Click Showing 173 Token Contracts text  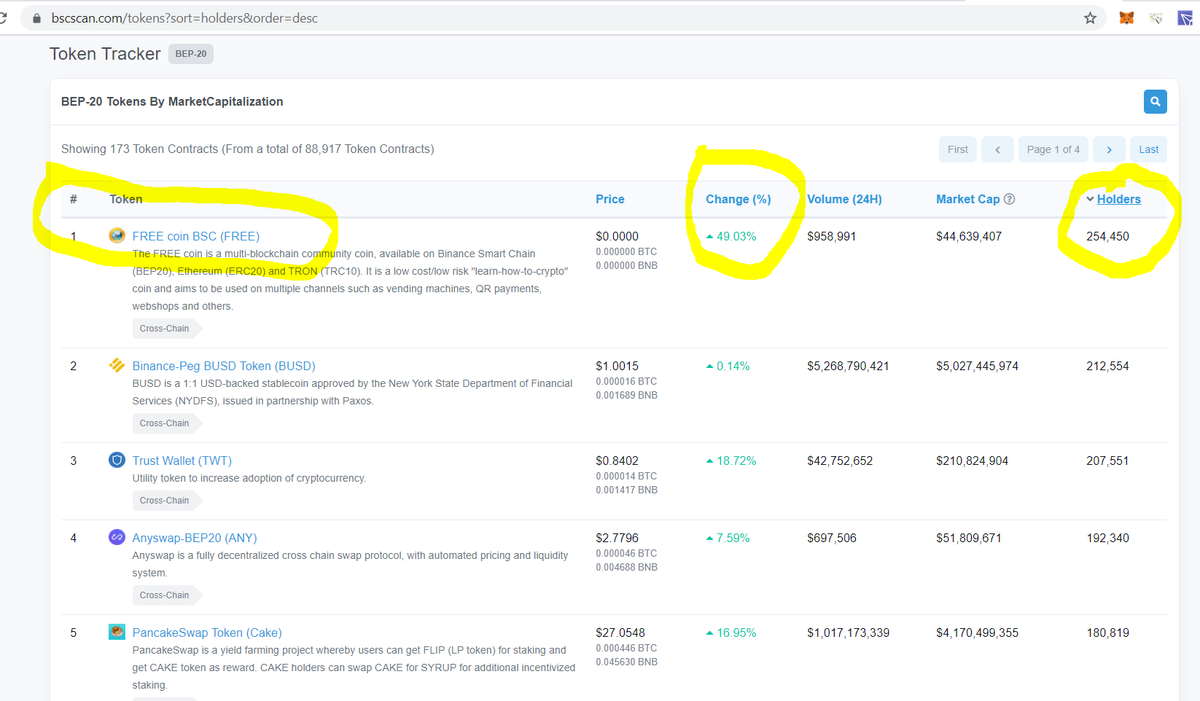click(x=248, y=149)
